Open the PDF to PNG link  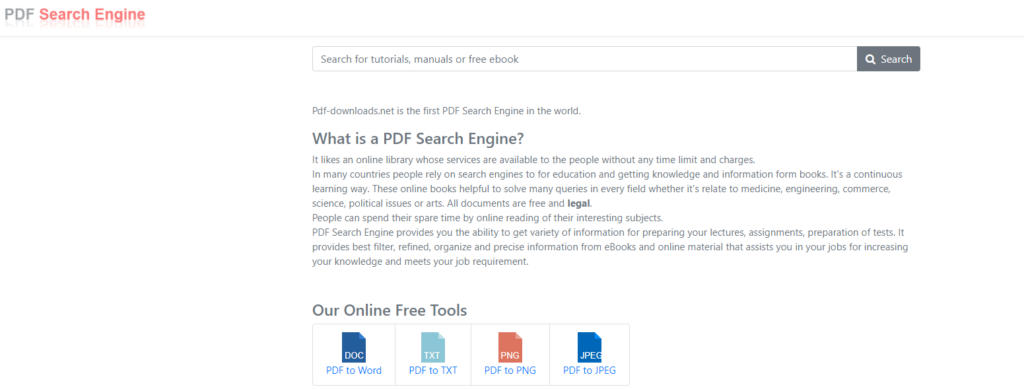[x=510, y=371]
